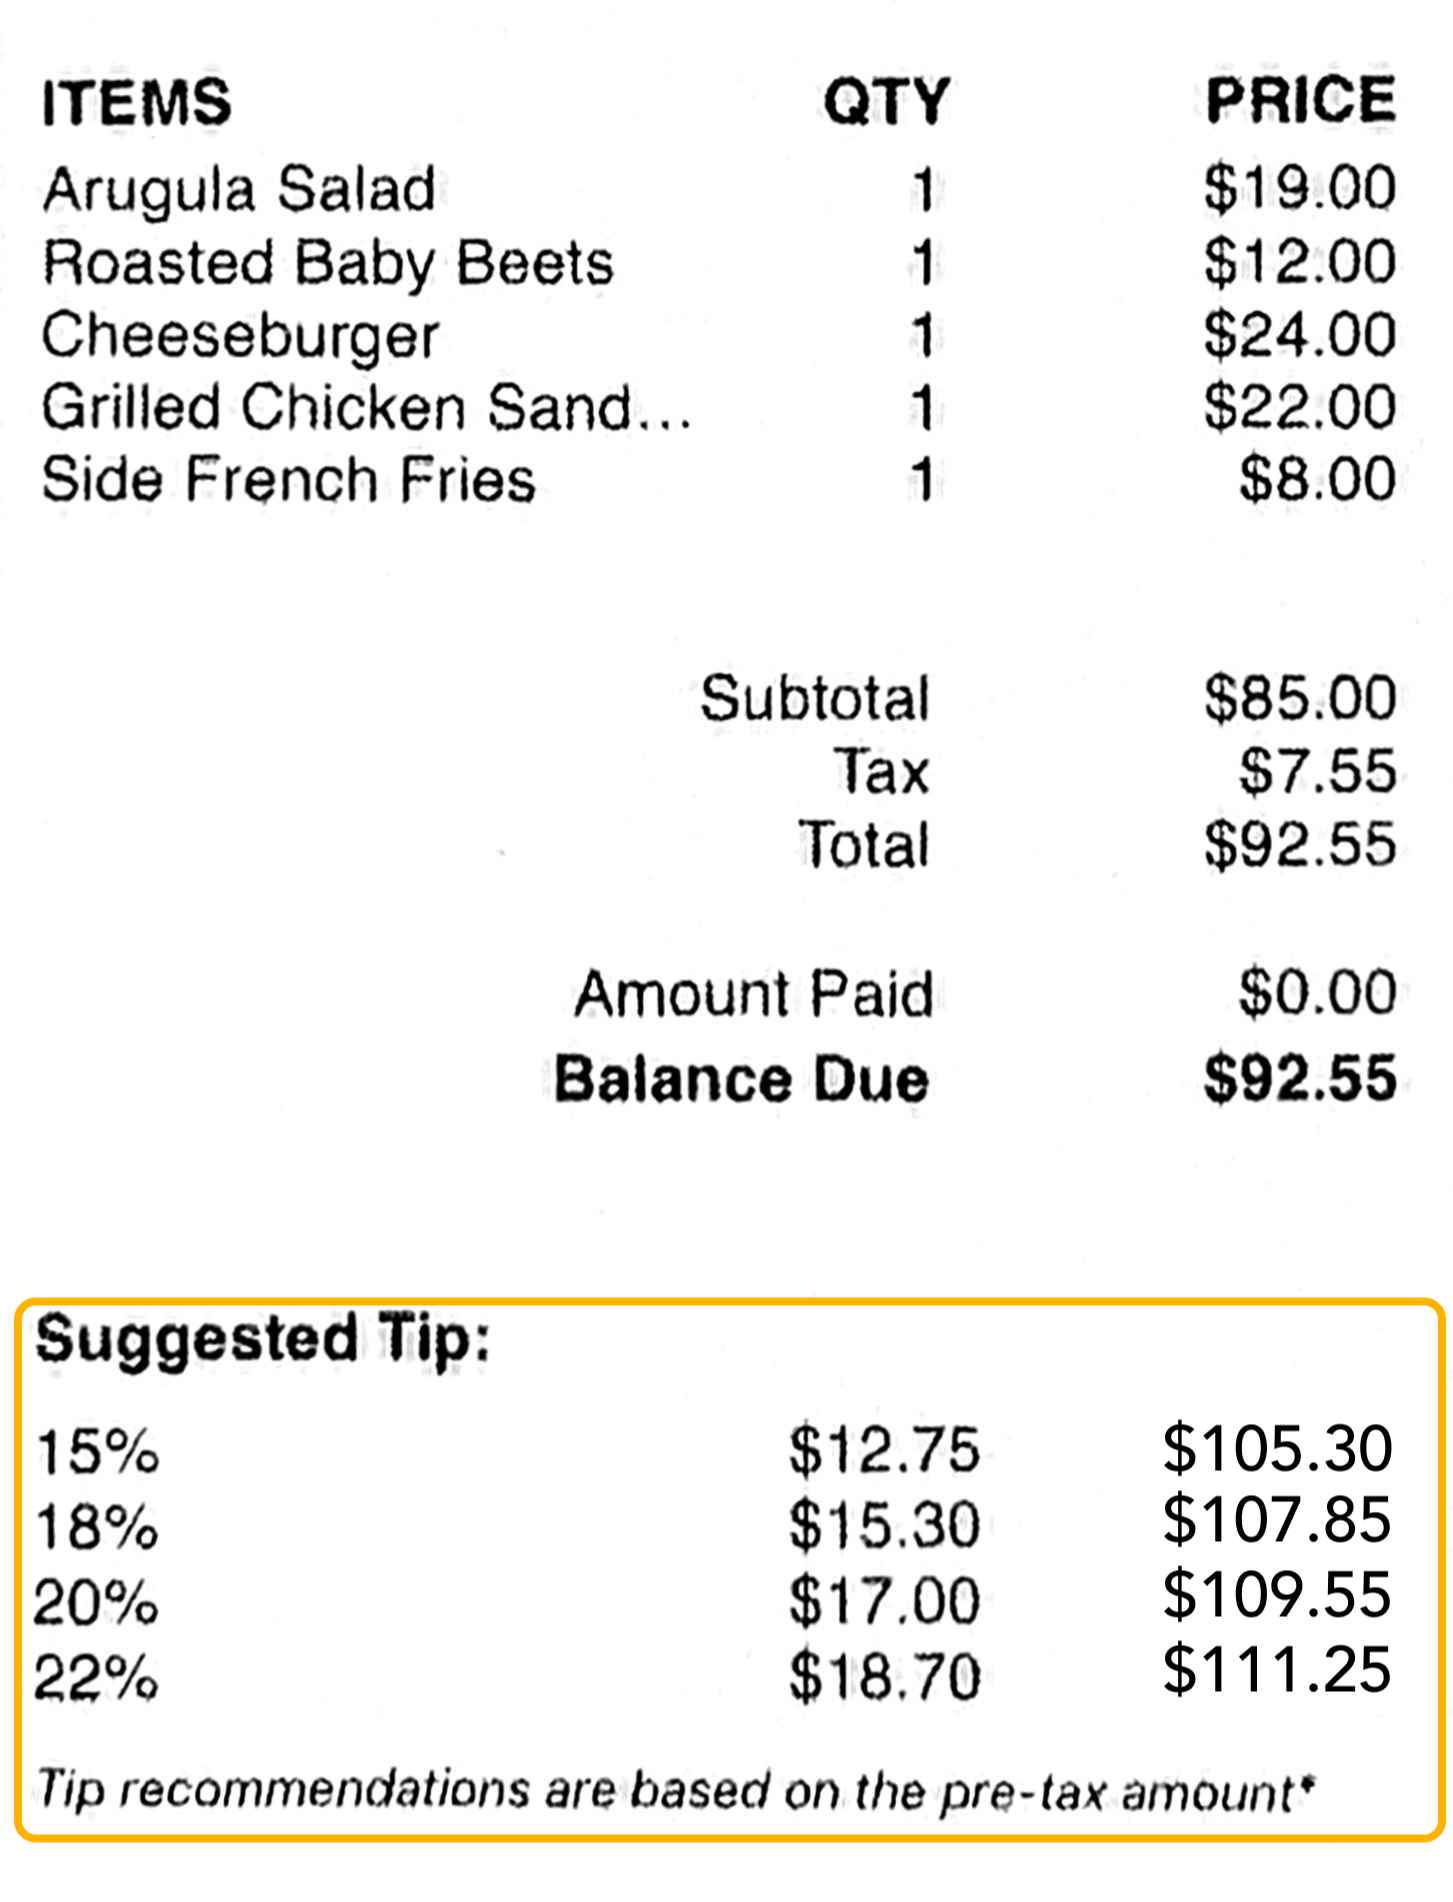
Task: Select the $111.25 total with tip
Action: click(x=1277, y=1669)
